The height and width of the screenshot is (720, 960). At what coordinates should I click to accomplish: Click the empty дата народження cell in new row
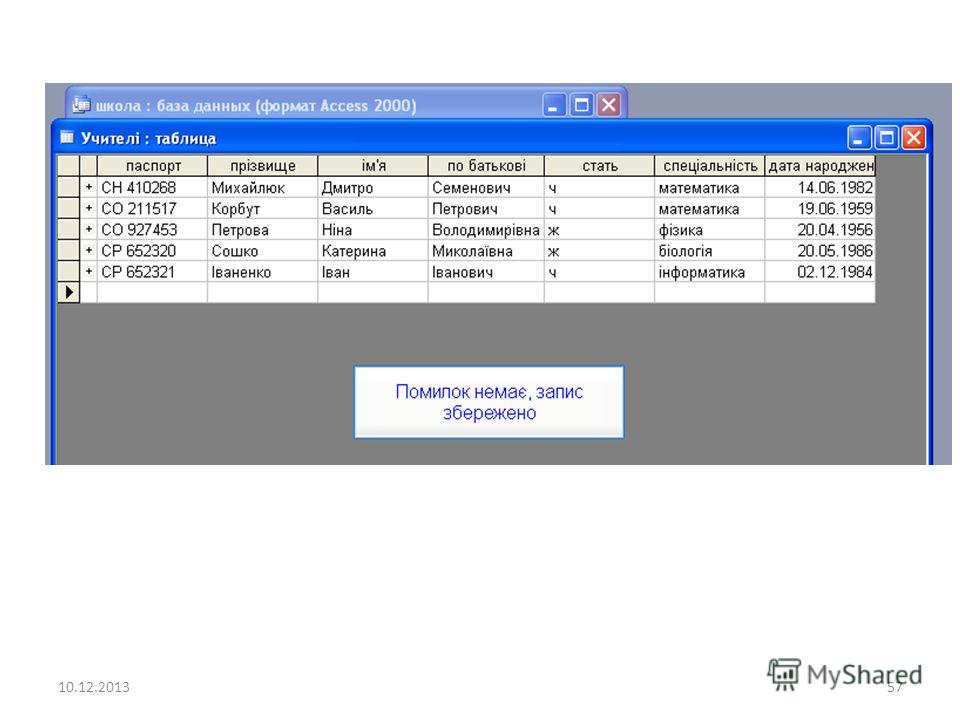point(820,293)
